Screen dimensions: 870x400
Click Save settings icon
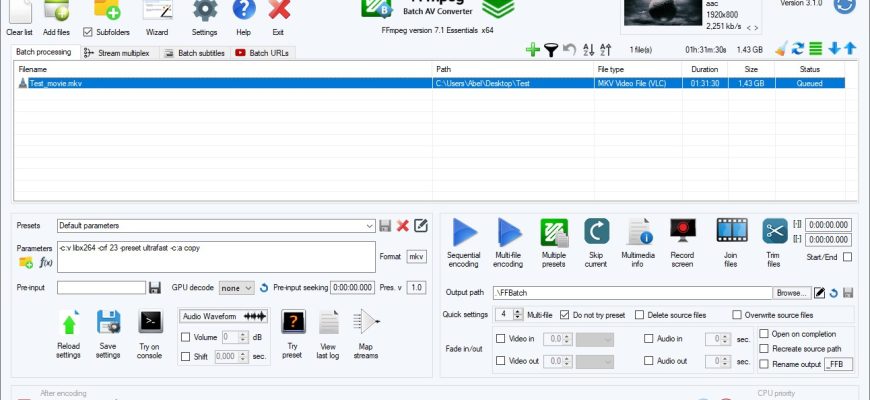pyautogui.click(x=109, y=322)
